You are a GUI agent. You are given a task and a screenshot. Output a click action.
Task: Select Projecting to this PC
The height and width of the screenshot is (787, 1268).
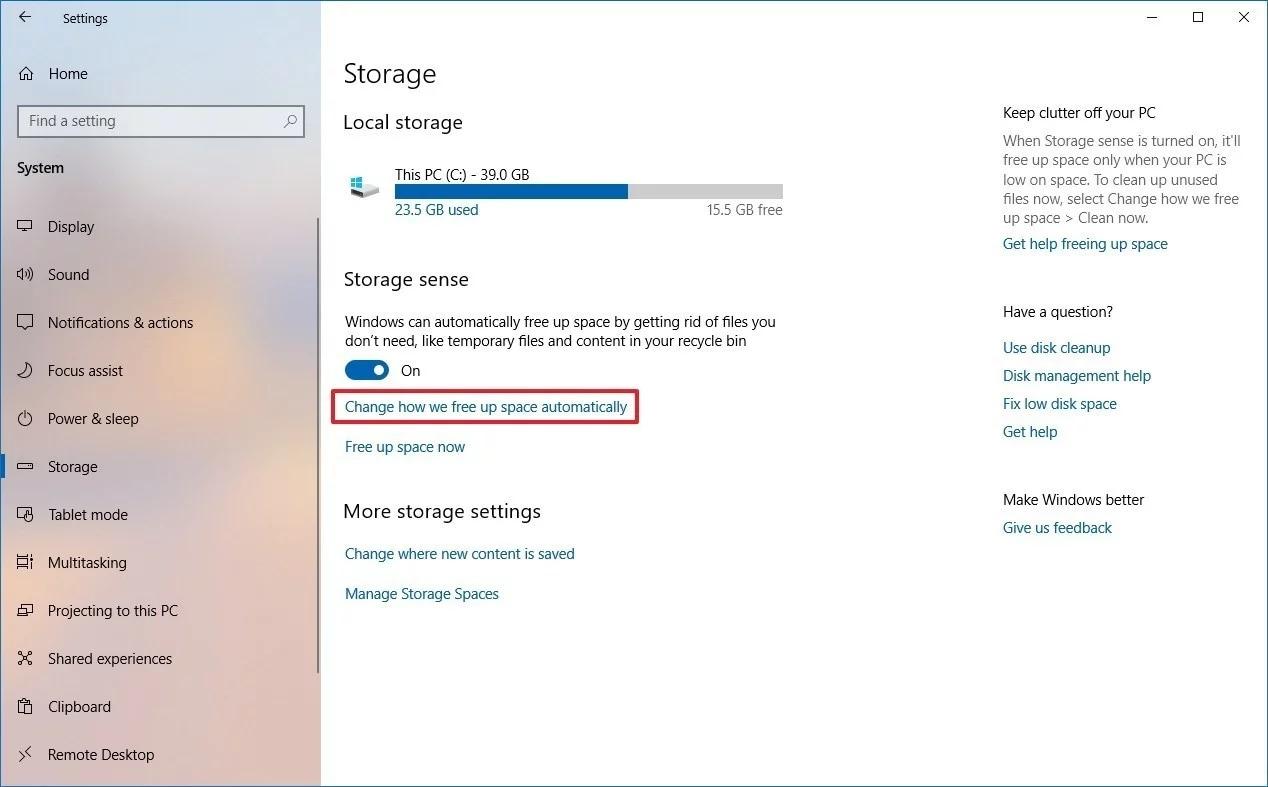pos(113,610)
